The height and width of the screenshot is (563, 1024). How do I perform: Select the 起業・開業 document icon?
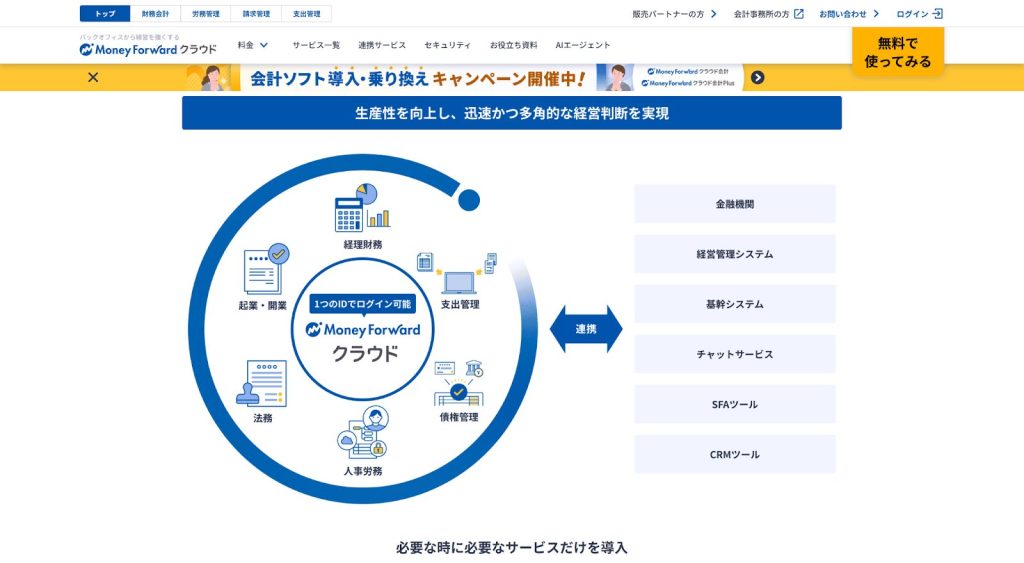[x=264, y=269]
